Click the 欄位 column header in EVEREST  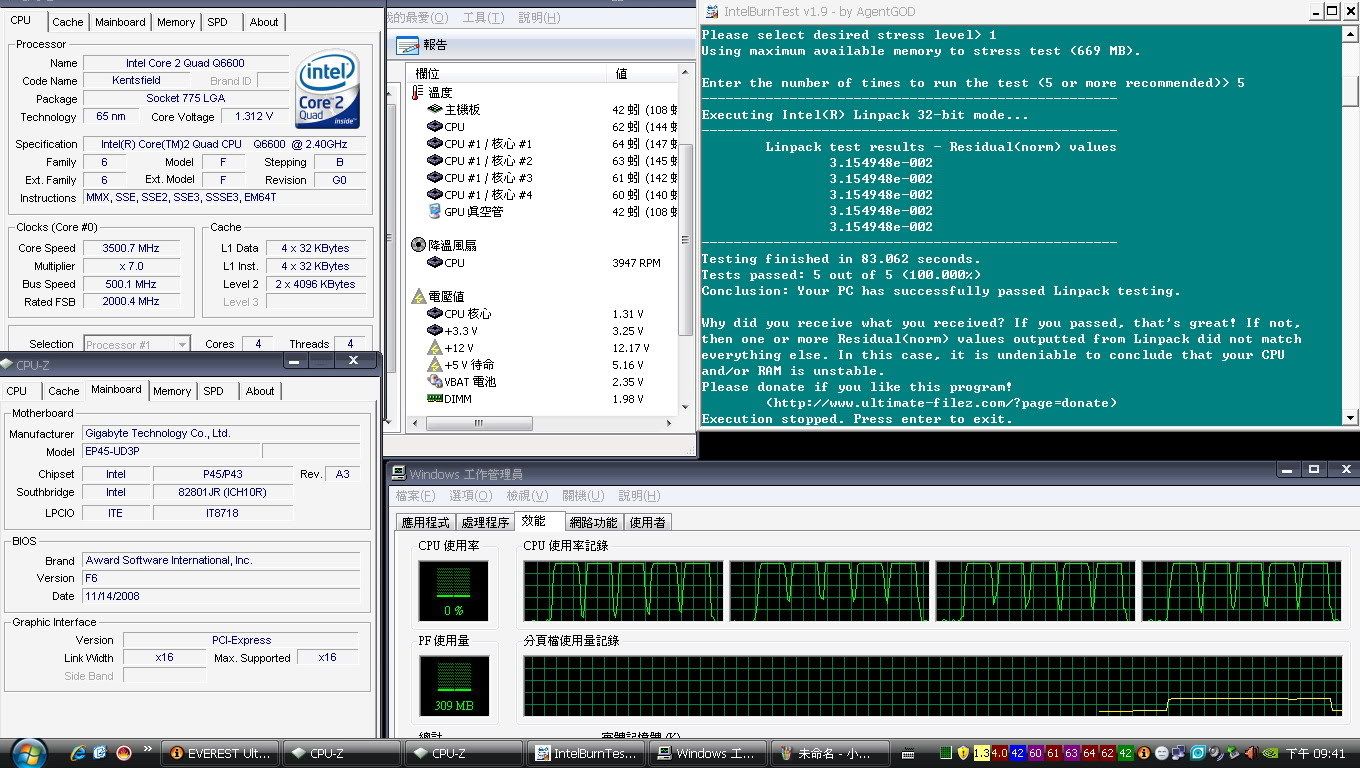click(x=506, y=73)
